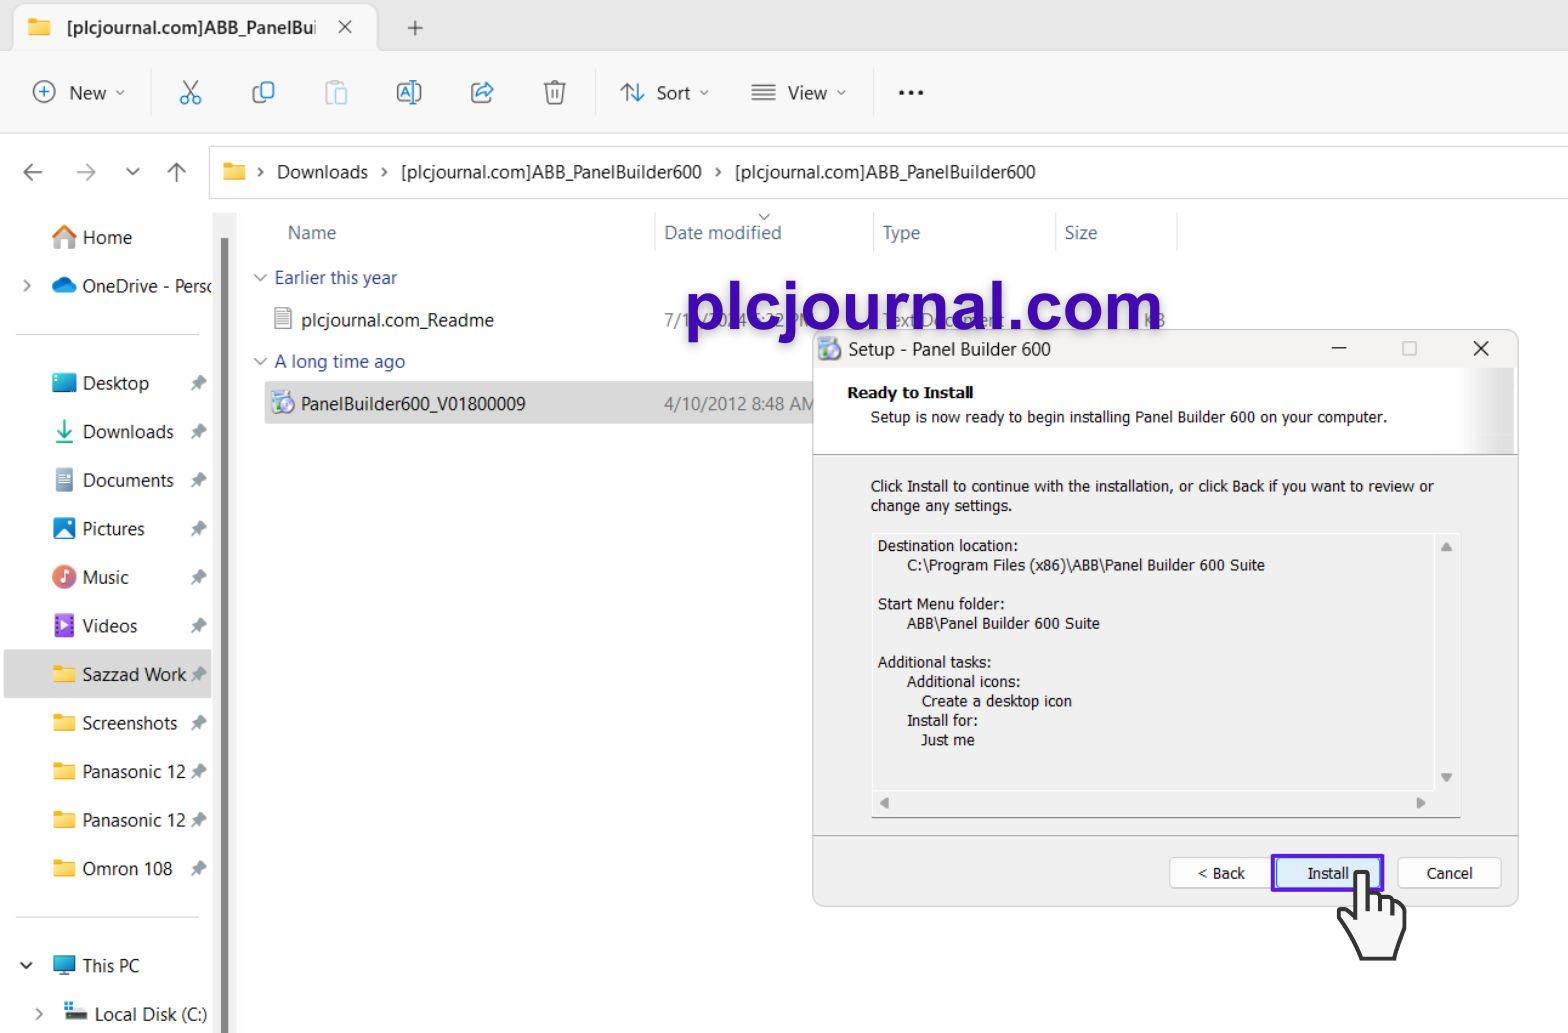Close the [plcjournal.com]ABB_PanelBui tab
1568x1033 pixels.
(x=345, y=27)
